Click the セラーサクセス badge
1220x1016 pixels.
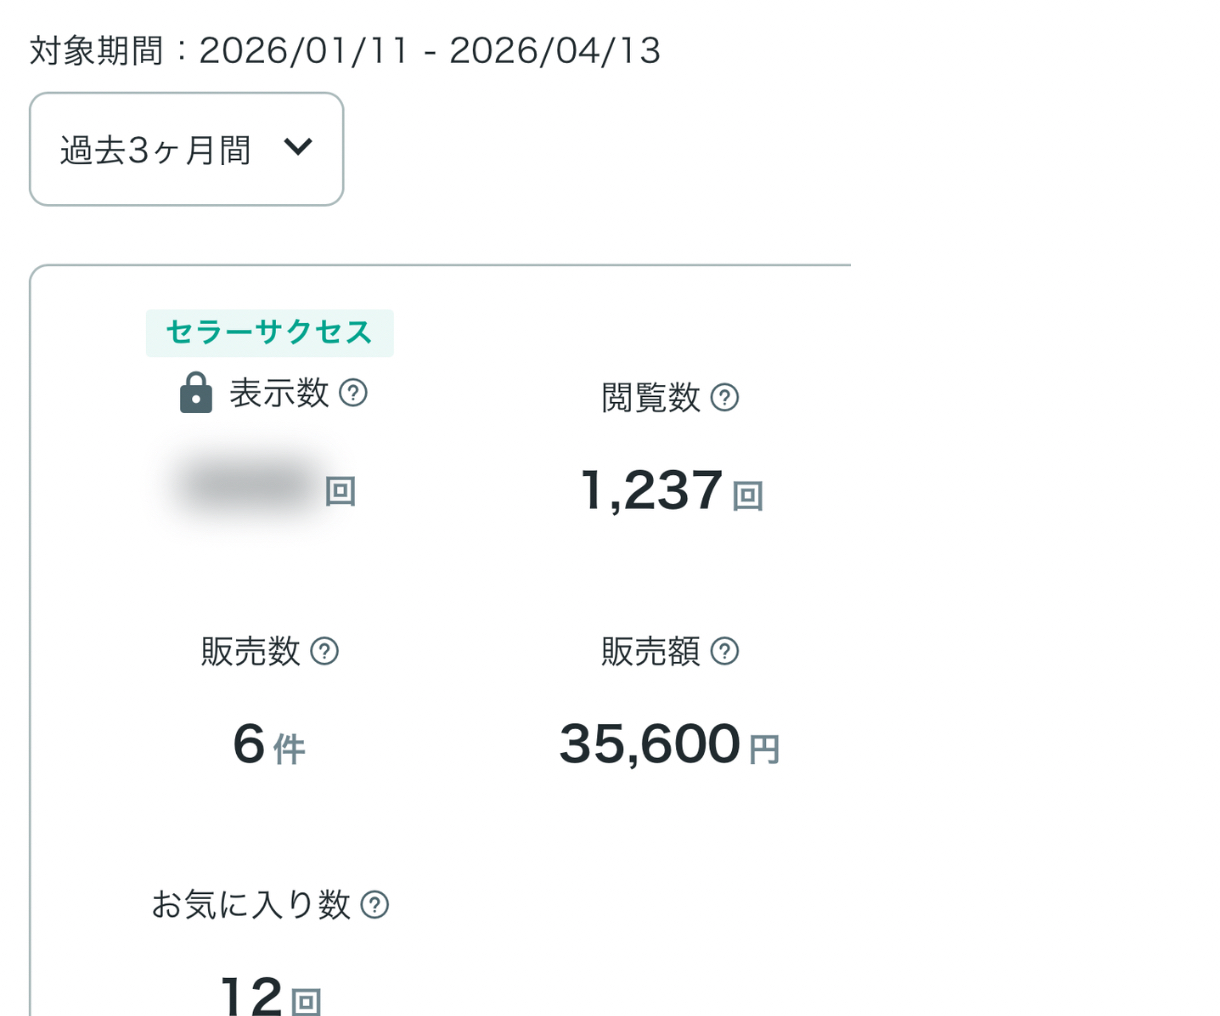tap(269, 333)
